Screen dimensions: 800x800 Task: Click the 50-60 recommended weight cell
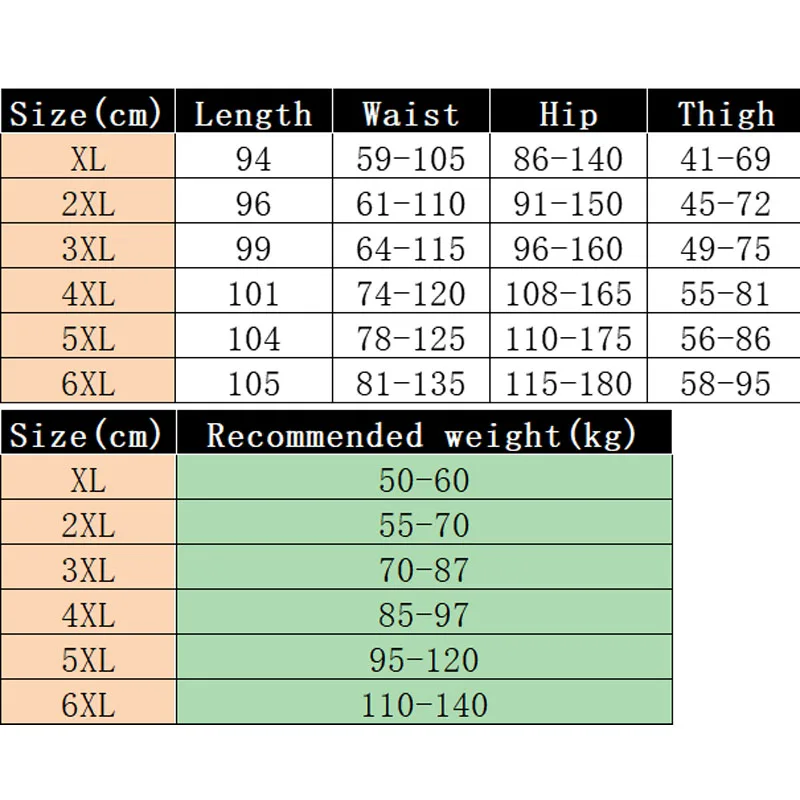click(424, 478)
